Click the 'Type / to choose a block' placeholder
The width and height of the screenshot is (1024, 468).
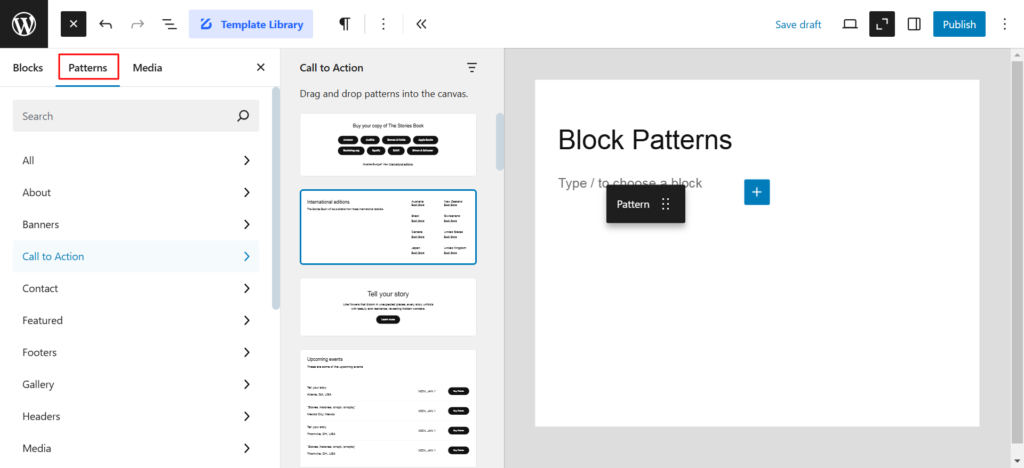point(630,183)
